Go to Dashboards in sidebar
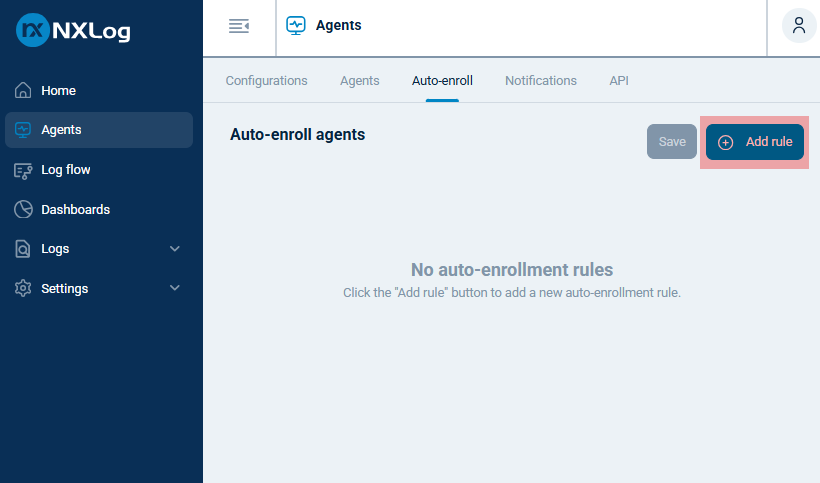Viewport: 820px width, 483px height. pos(98,210)
